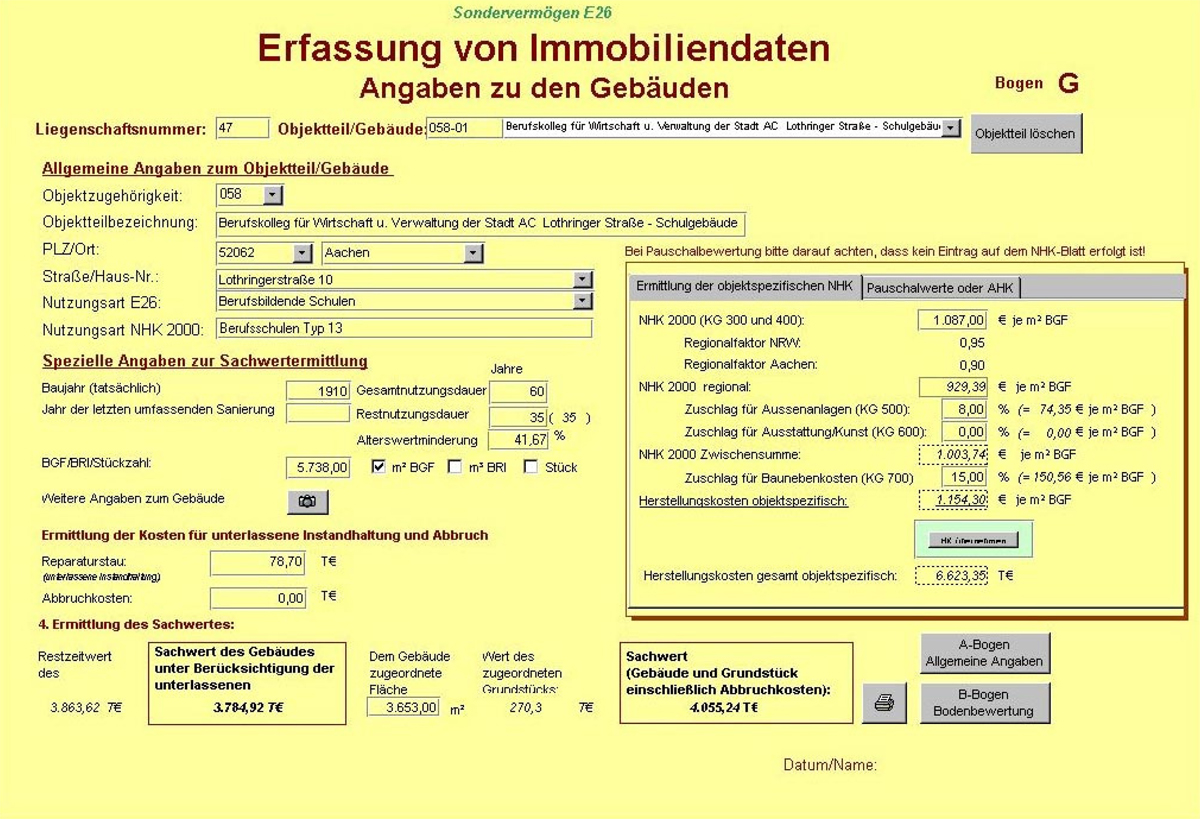Click the NHK 2000 Zwischensumme field 1.003,74
Screen dimensions: 1200x819
pyautogui.click(x=954, y=454)
